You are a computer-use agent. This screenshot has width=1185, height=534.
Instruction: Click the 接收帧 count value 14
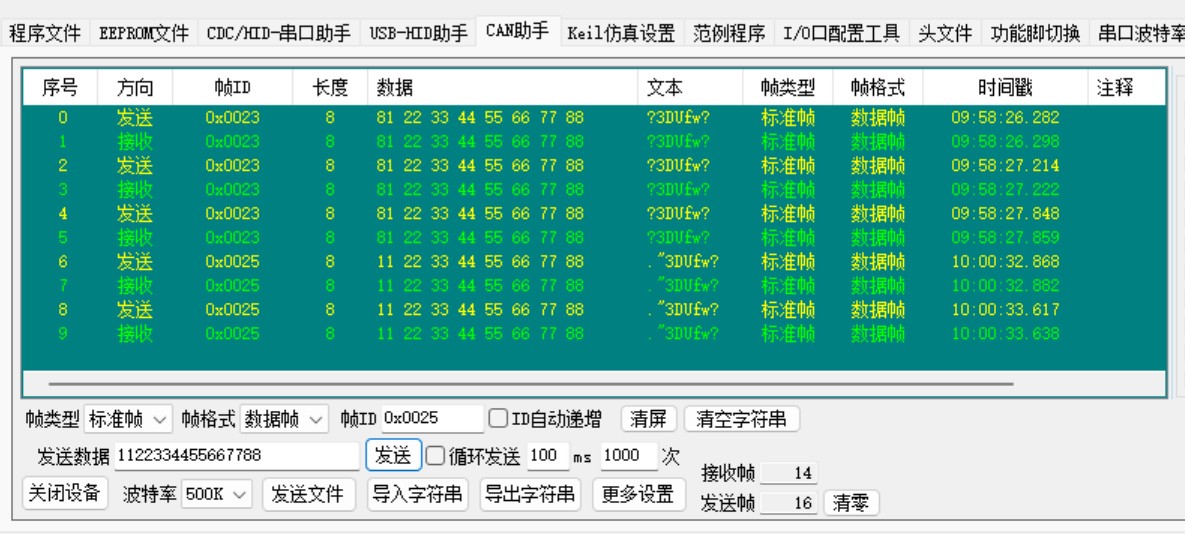click(788, 474)
